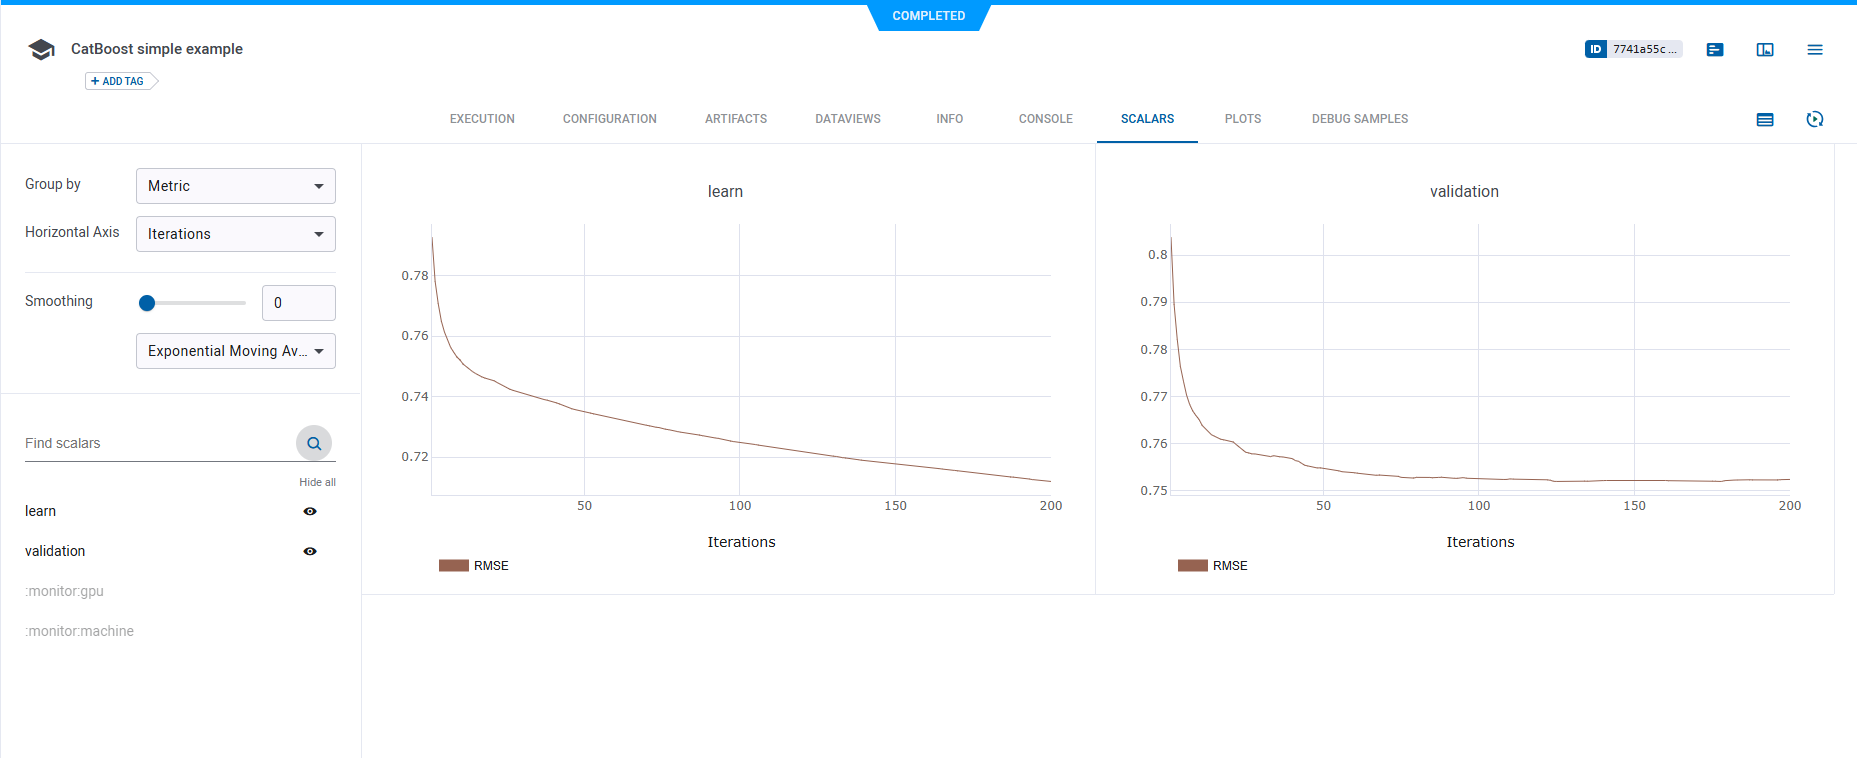
Task: Click the ADD TAG button
Action: (x=118, y=81)
